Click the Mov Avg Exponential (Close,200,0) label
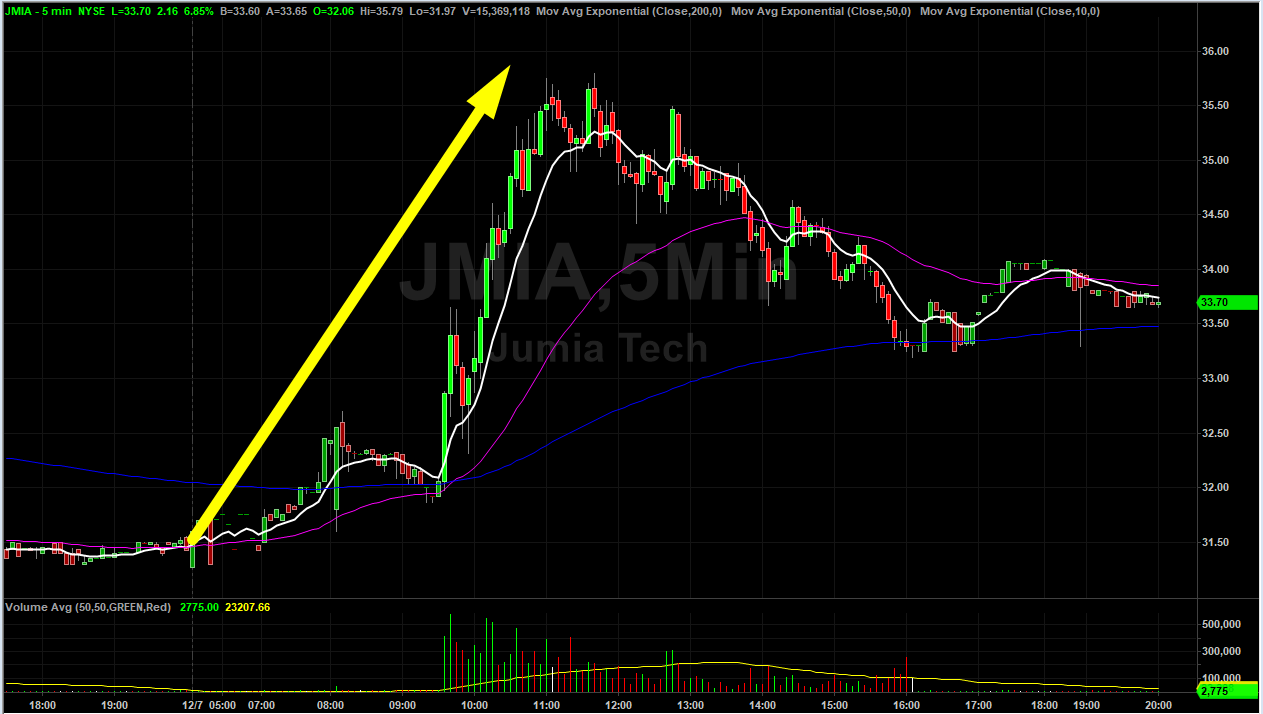 629,11
